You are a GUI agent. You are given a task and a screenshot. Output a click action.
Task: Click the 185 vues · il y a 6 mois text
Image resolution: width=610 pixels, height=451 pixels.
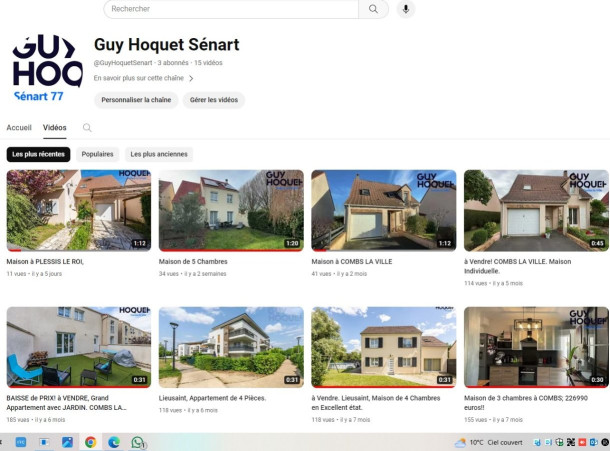coord(36,420)
